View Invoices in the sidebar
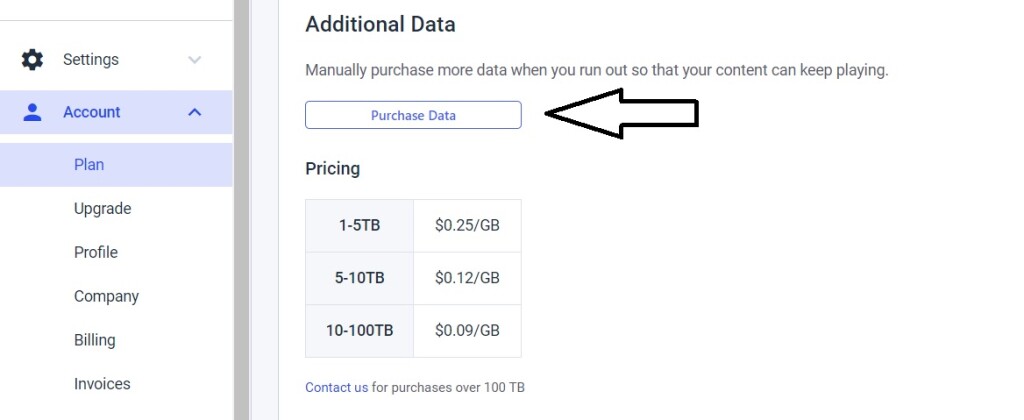Viewport: 1024px width, 420px height. (102, 384)
